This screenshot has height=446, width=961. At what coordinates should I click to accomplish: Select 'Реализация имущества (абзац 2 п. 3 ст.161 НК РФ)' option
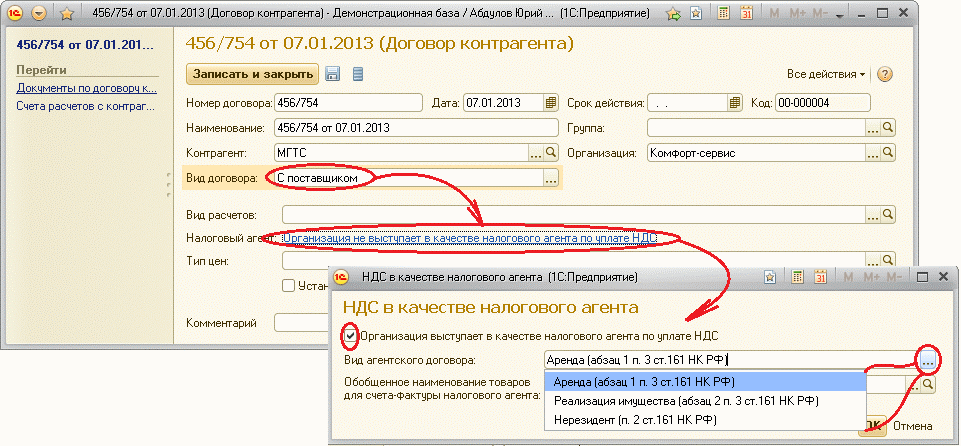click(705, 401)
